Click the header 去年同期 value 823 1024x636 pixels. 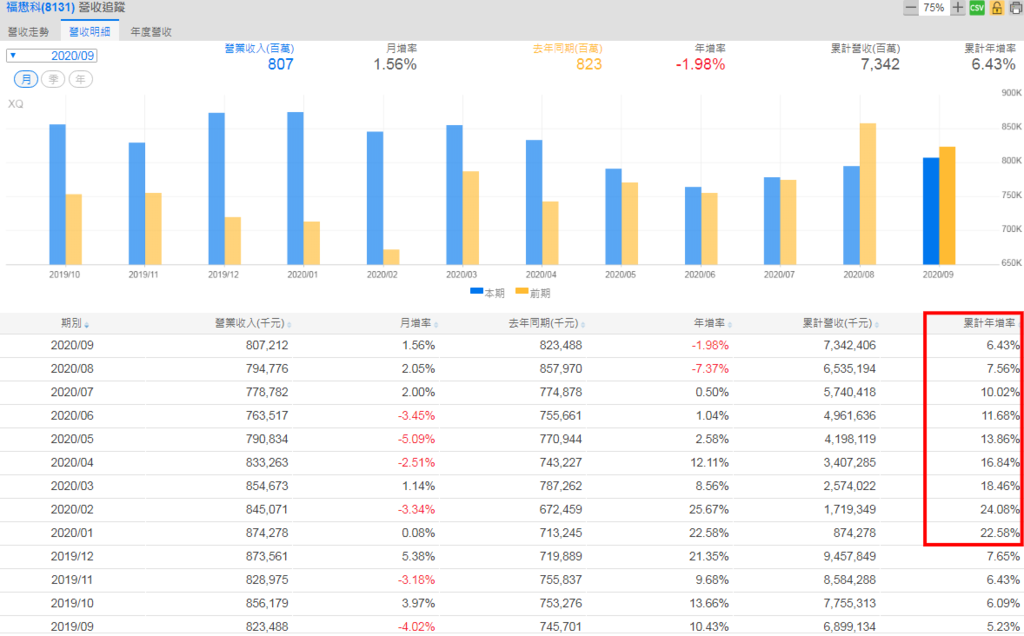pyautogui.click(x=588, y=64)
